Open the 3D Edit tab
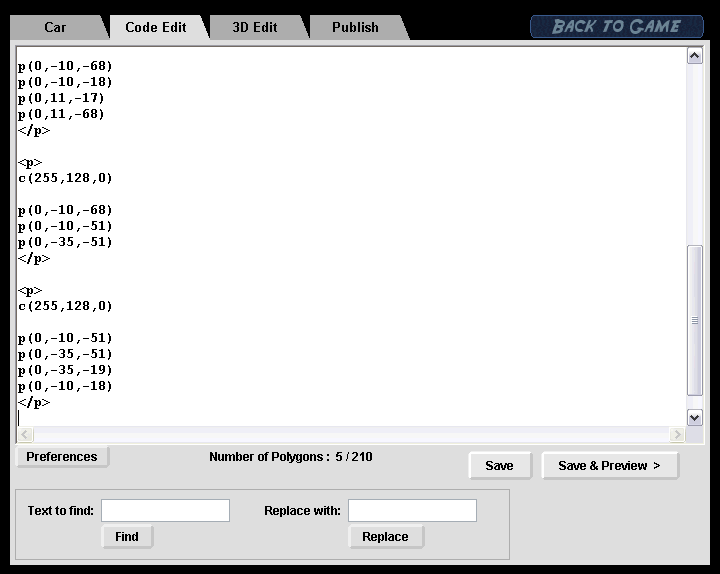Viewport: 720px width, 574px height. [255, 27]
